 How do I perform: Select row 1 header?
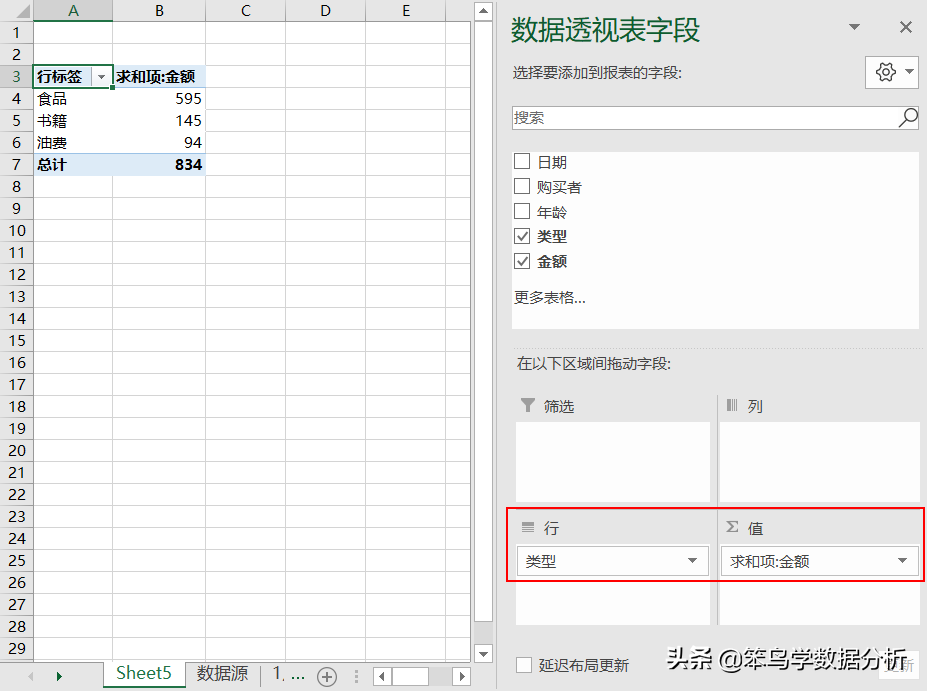click(x=17, y=33)
